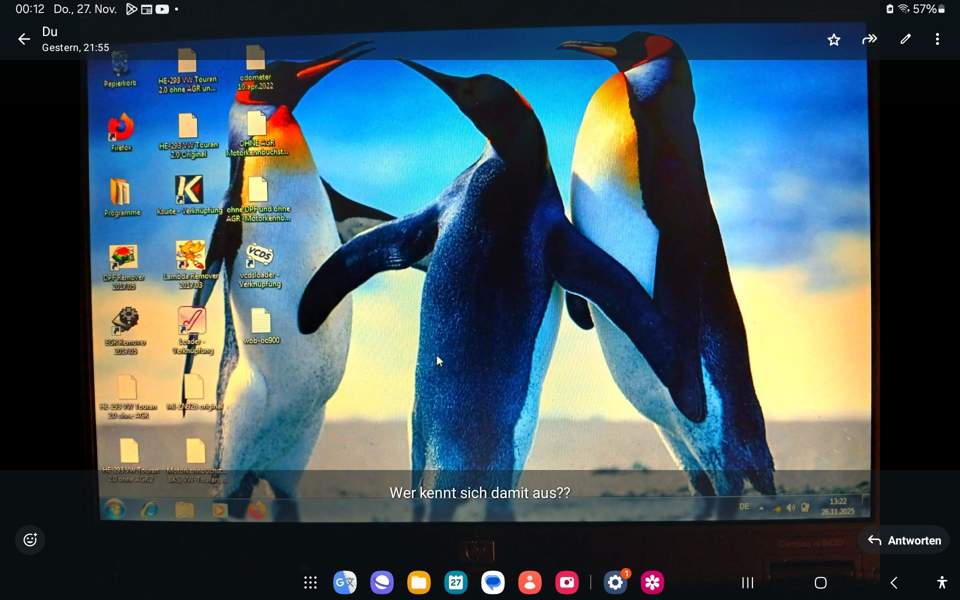This screenshot has width=960, height=600.
Task: Open the Calendar app showing 27
Action: point(456,583)
